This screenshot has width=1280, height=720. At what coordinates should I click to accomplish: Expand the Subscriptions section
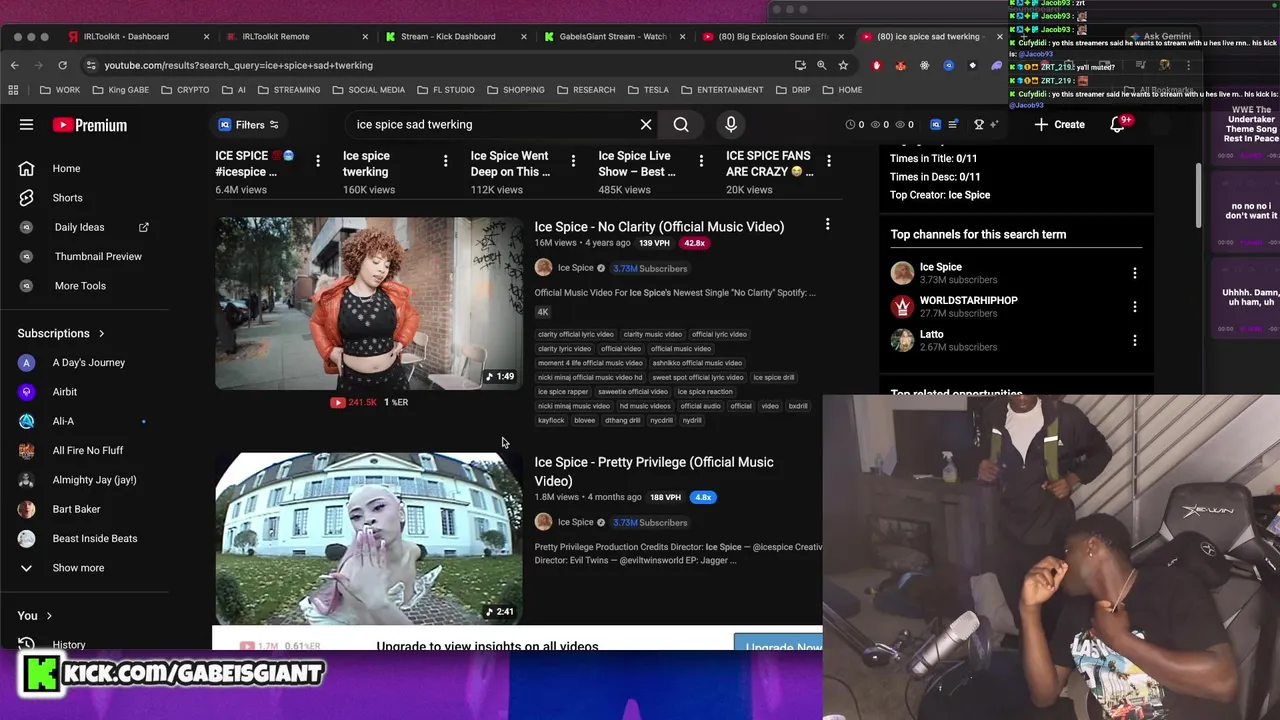(61, 333)
